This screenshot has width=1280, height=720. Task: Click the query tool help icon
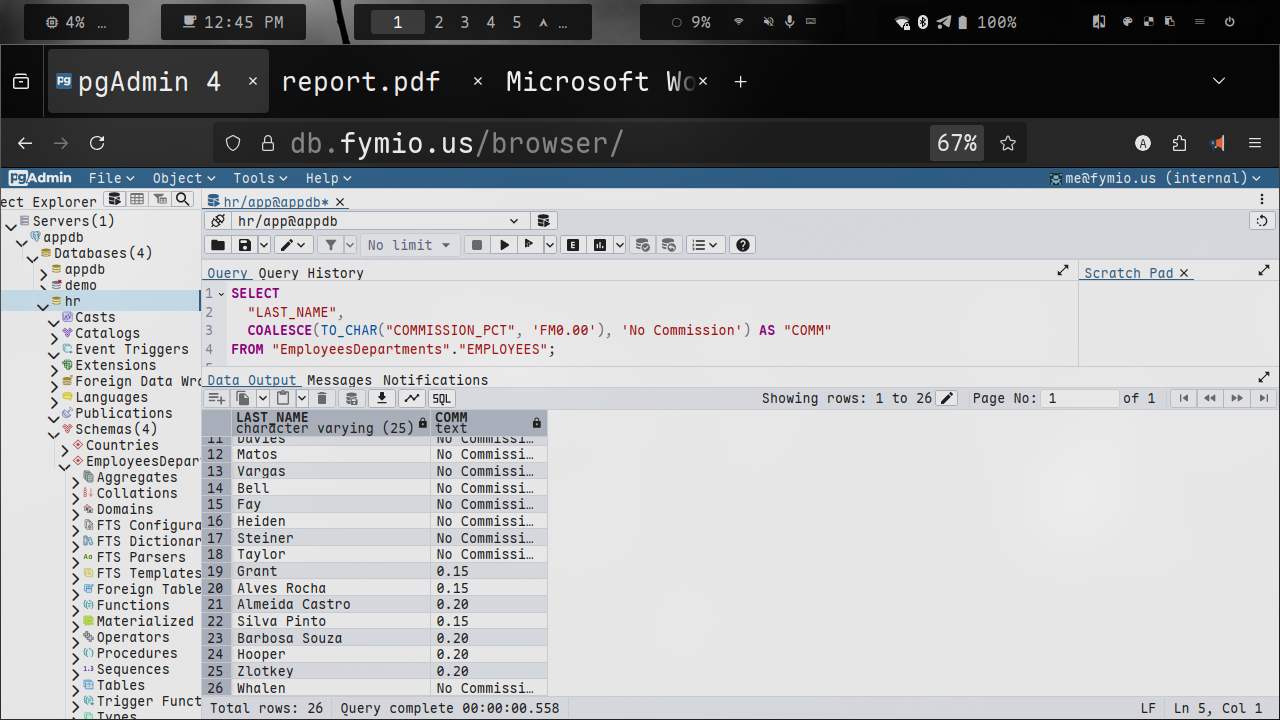click(x=742, y=245)
